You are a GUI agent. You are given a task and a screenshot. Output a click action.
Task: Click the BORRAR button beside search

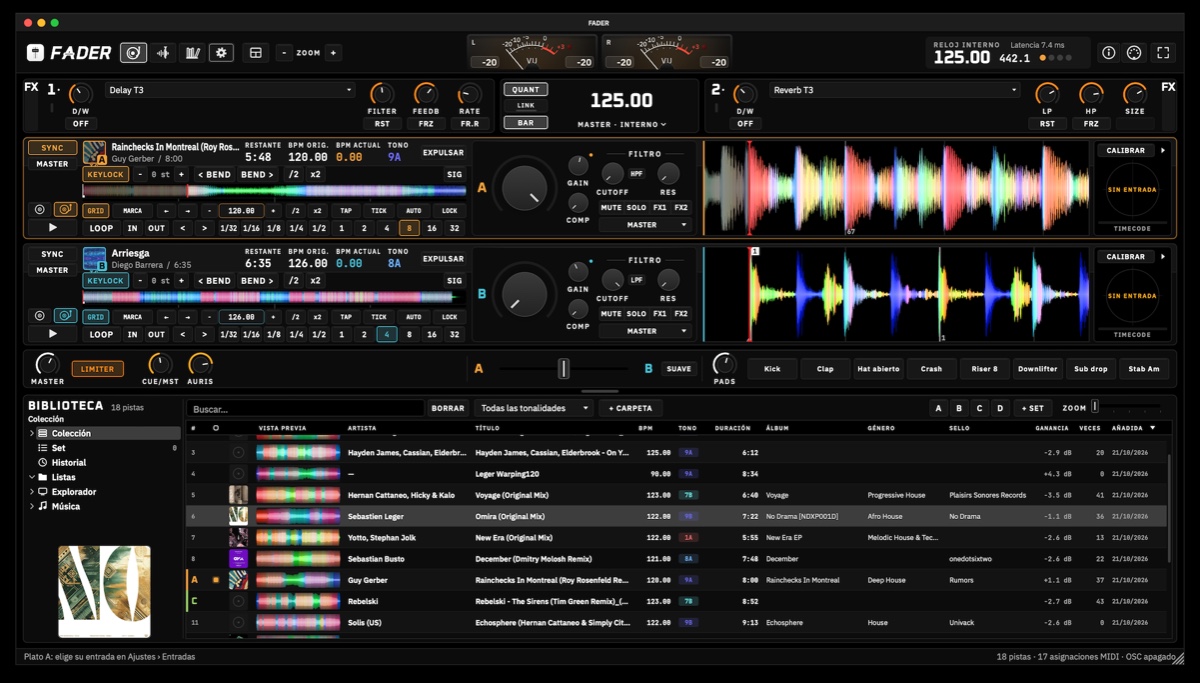point(448,408)
